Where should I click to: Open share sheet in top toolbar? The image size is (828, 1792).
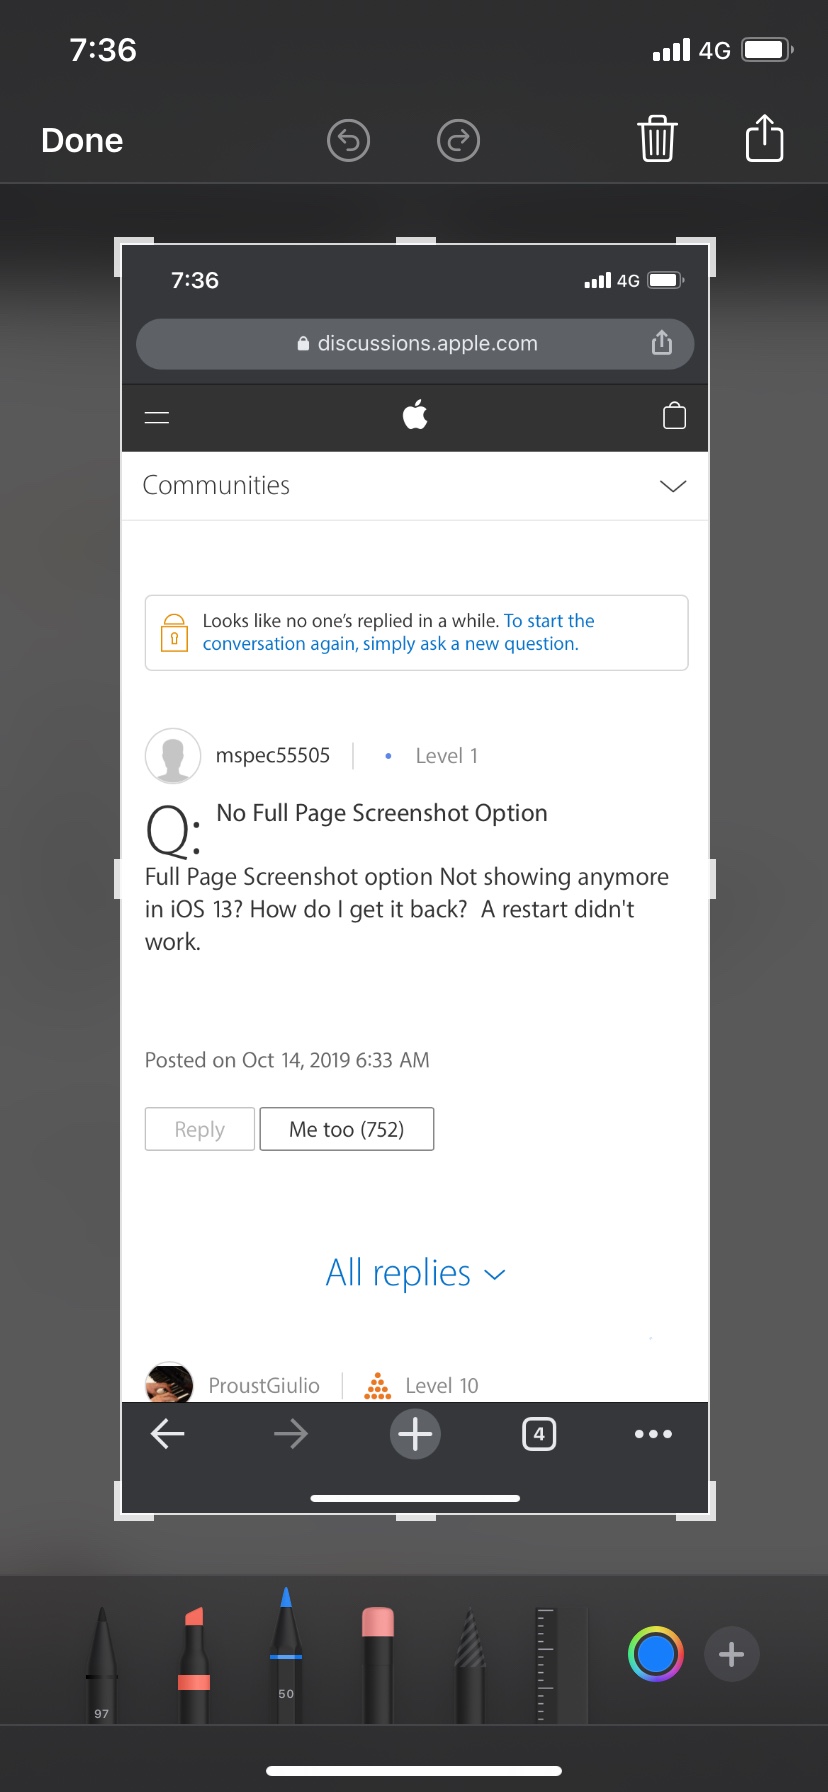tap(765, 137)
